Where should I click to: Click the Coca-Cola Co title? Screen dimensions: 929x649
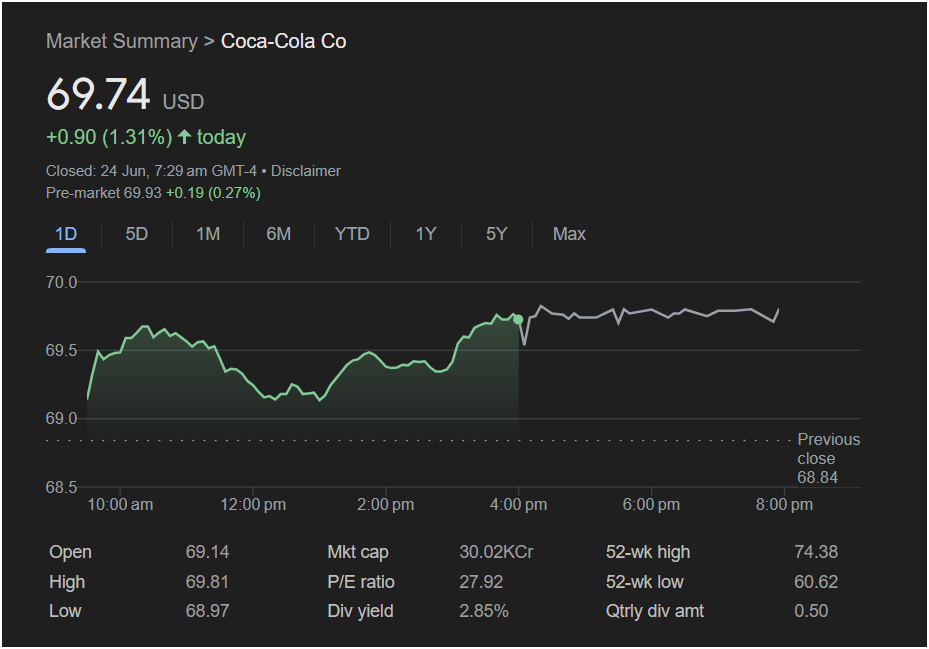click(283, 41)
